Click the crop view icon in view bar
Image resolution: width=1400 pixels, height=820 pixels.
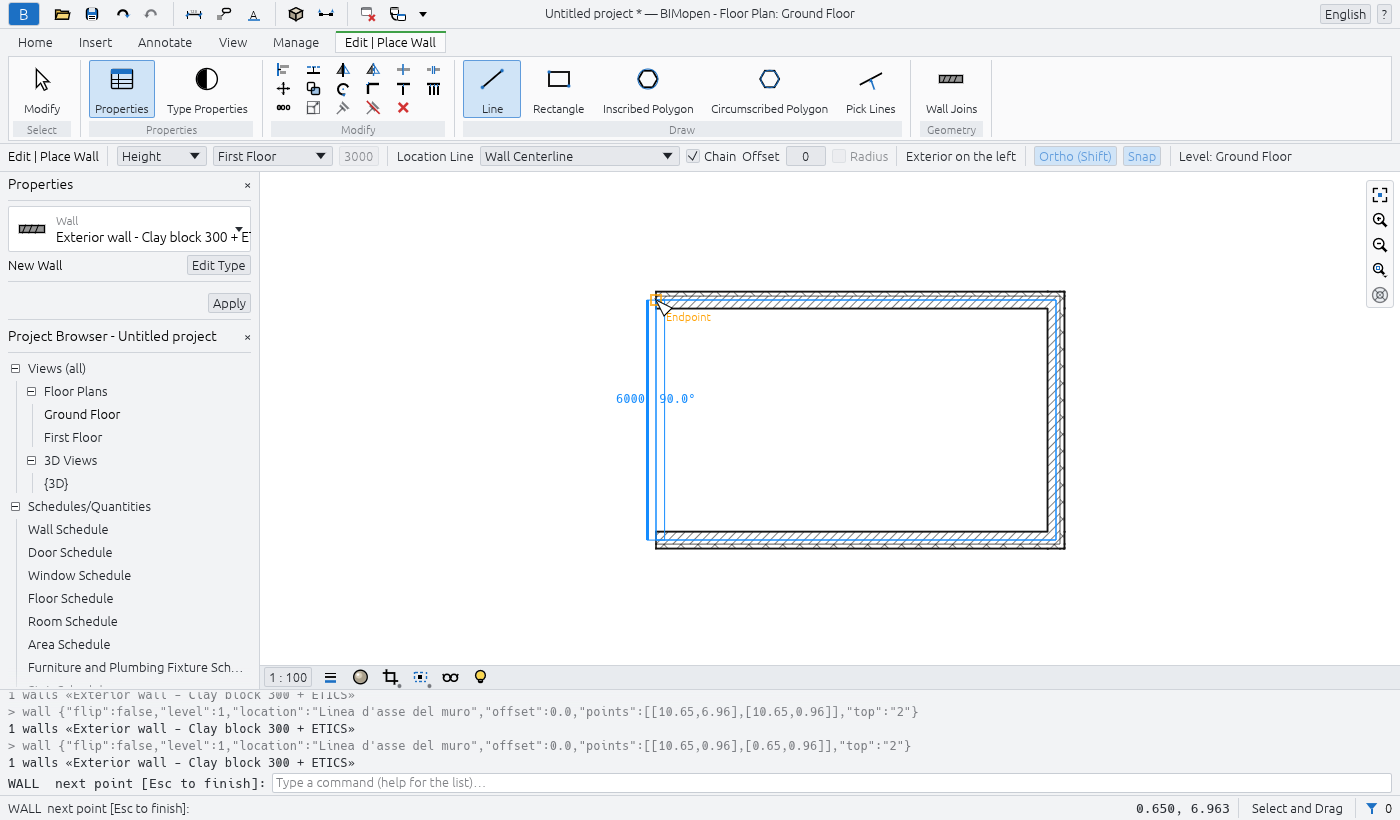click(390, 677)
